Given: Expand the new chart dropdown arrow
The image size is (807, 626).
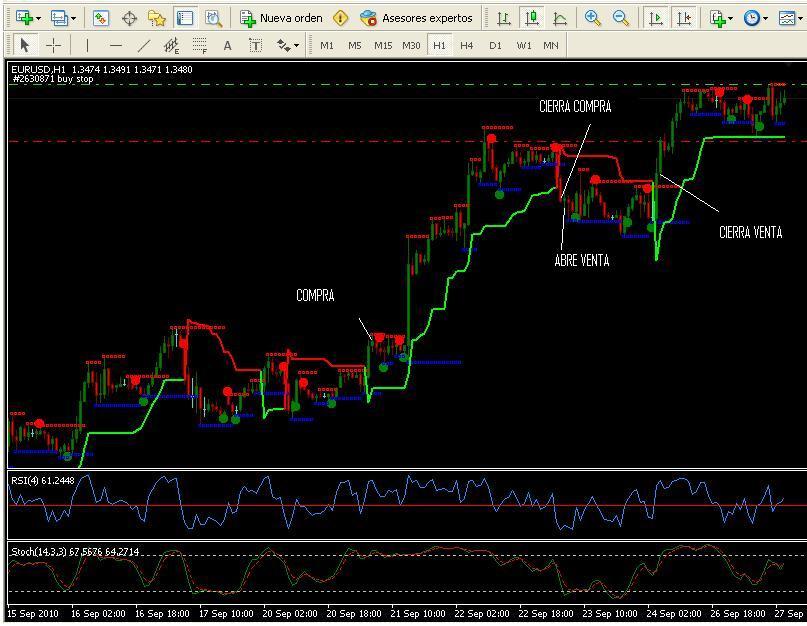Looking at the screenshot, I should [x=38, y=18].
